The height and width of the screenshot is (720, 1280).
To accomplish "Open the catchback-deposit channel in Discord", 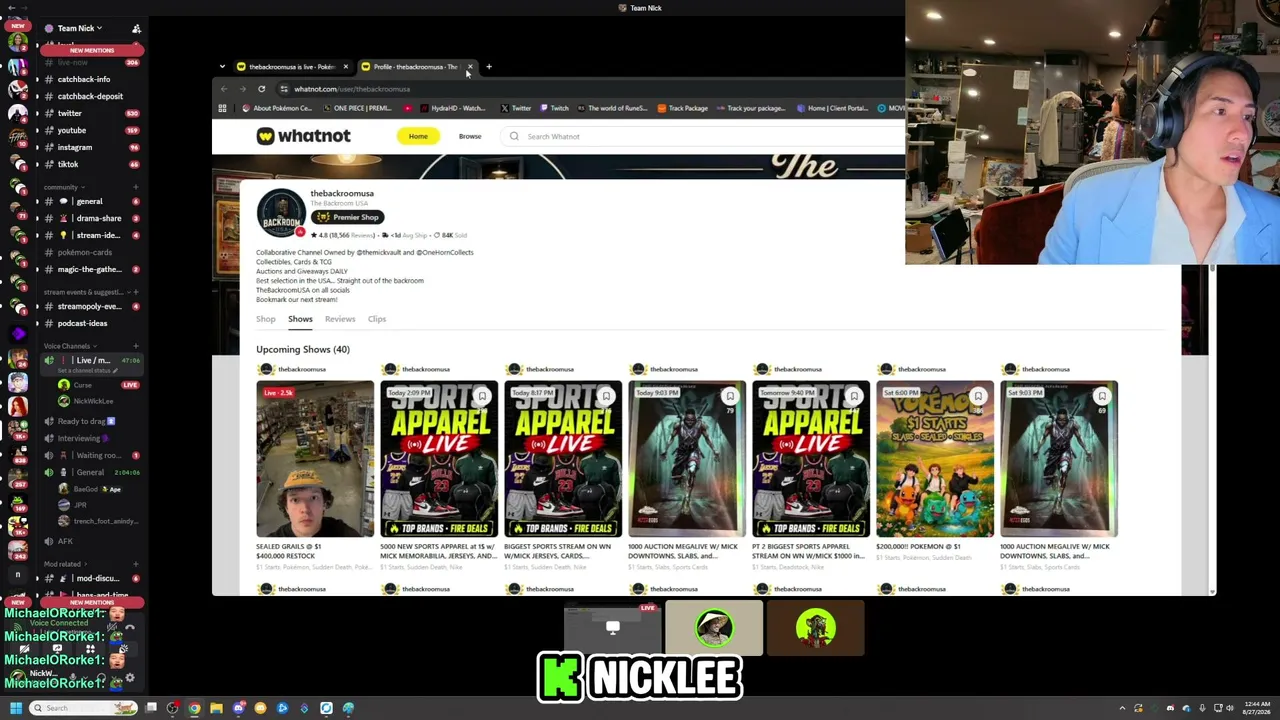I will point(90,96).
